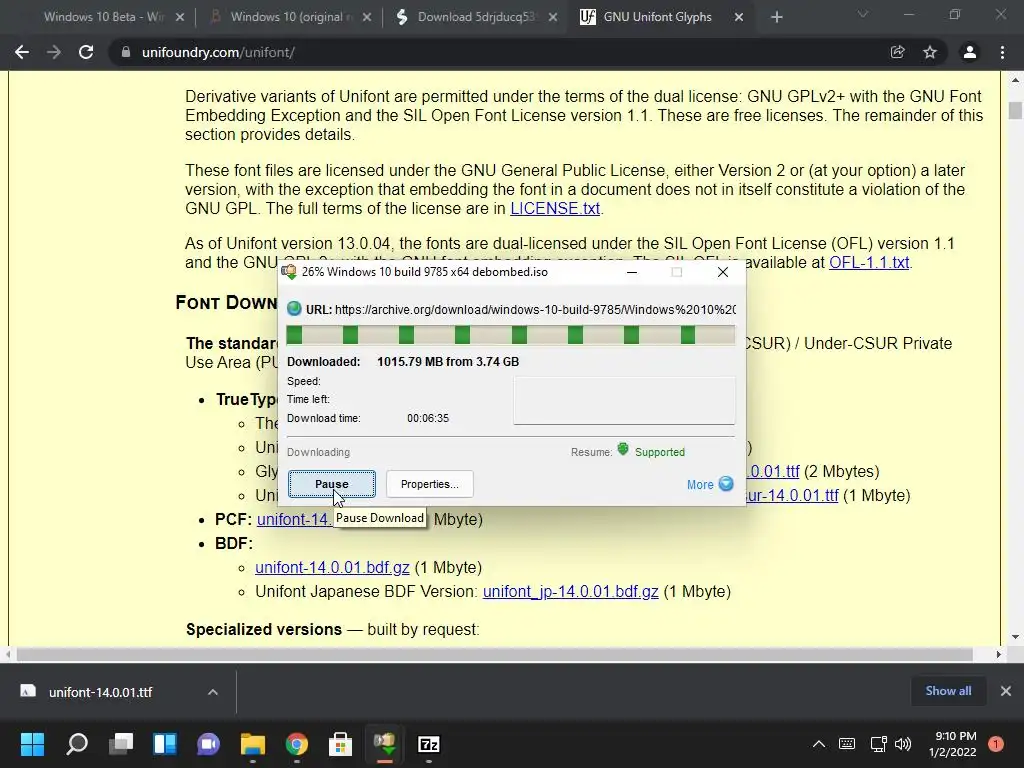This screenshot has width=1024, height=768.
Task: Close the download dialog window
Action: [722, 272]
